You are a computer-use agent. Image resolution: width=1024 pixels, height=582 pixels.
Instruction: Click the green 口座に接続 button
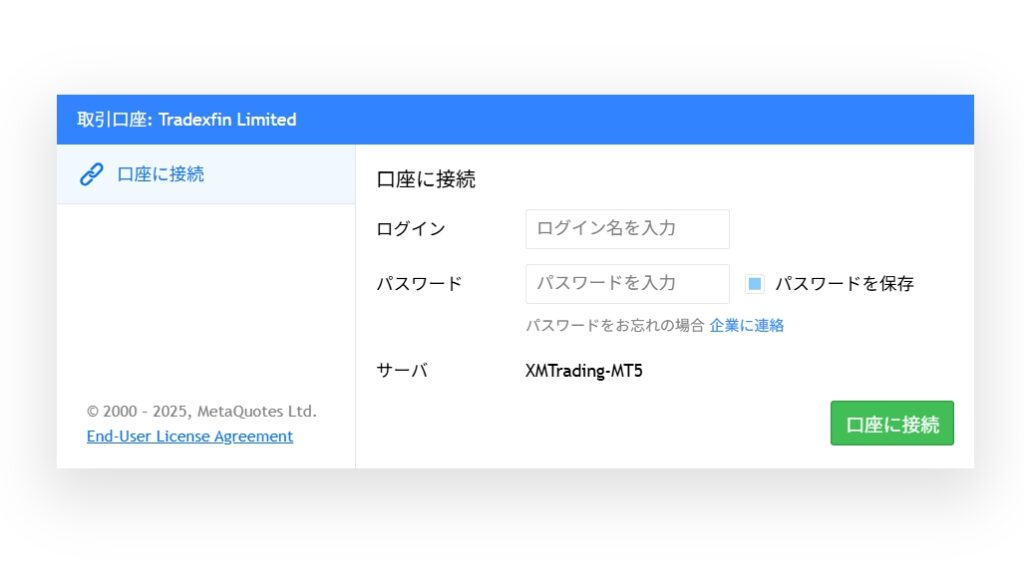[892, 423]
